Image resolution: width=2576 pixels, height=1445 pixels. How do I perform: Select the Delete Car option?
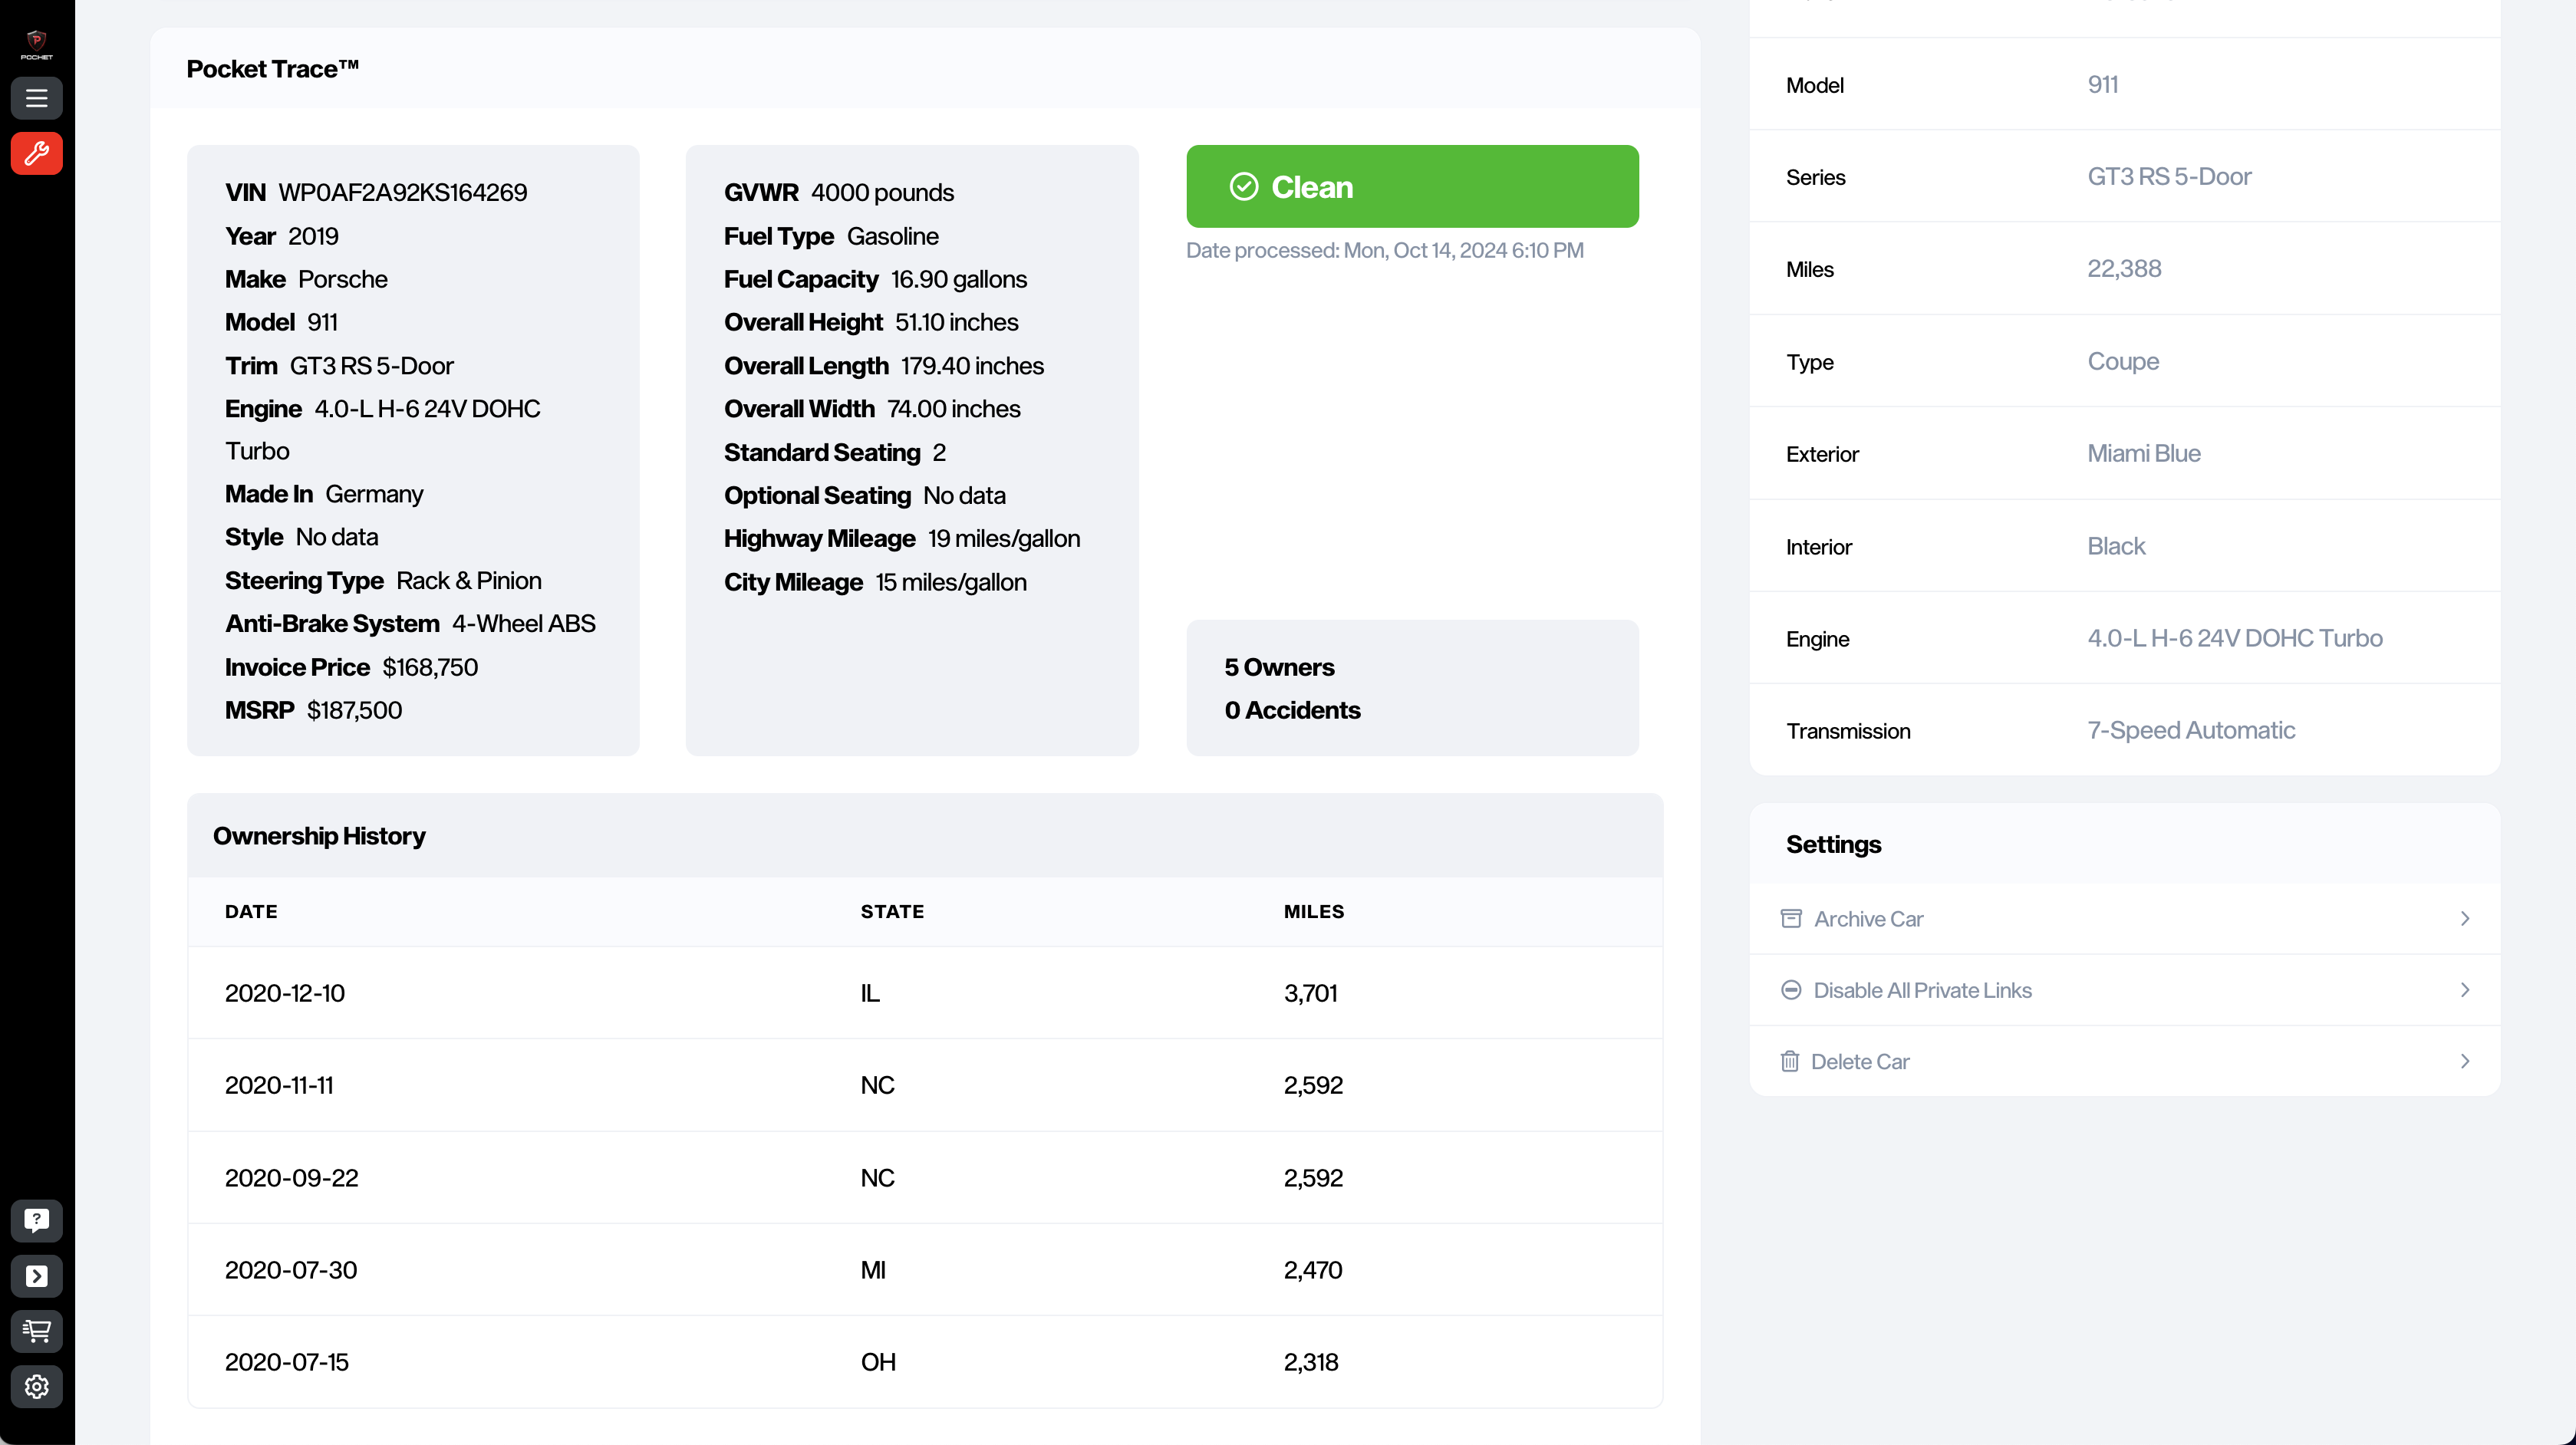(x=1860, y=1061)
